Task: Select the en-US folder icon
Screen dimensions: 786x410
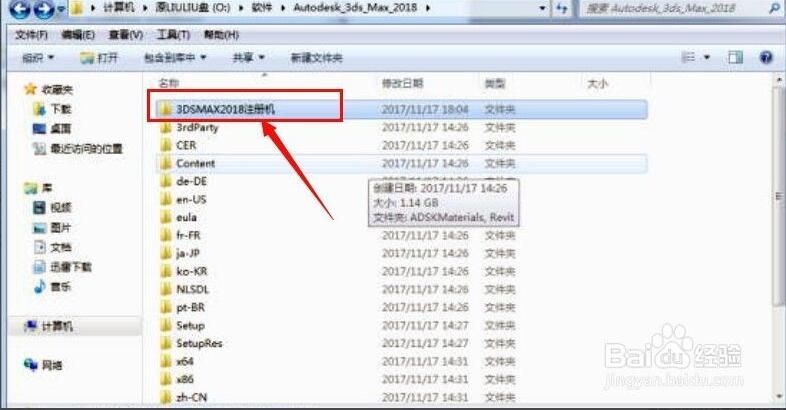Action: click(x=166, y=199)
